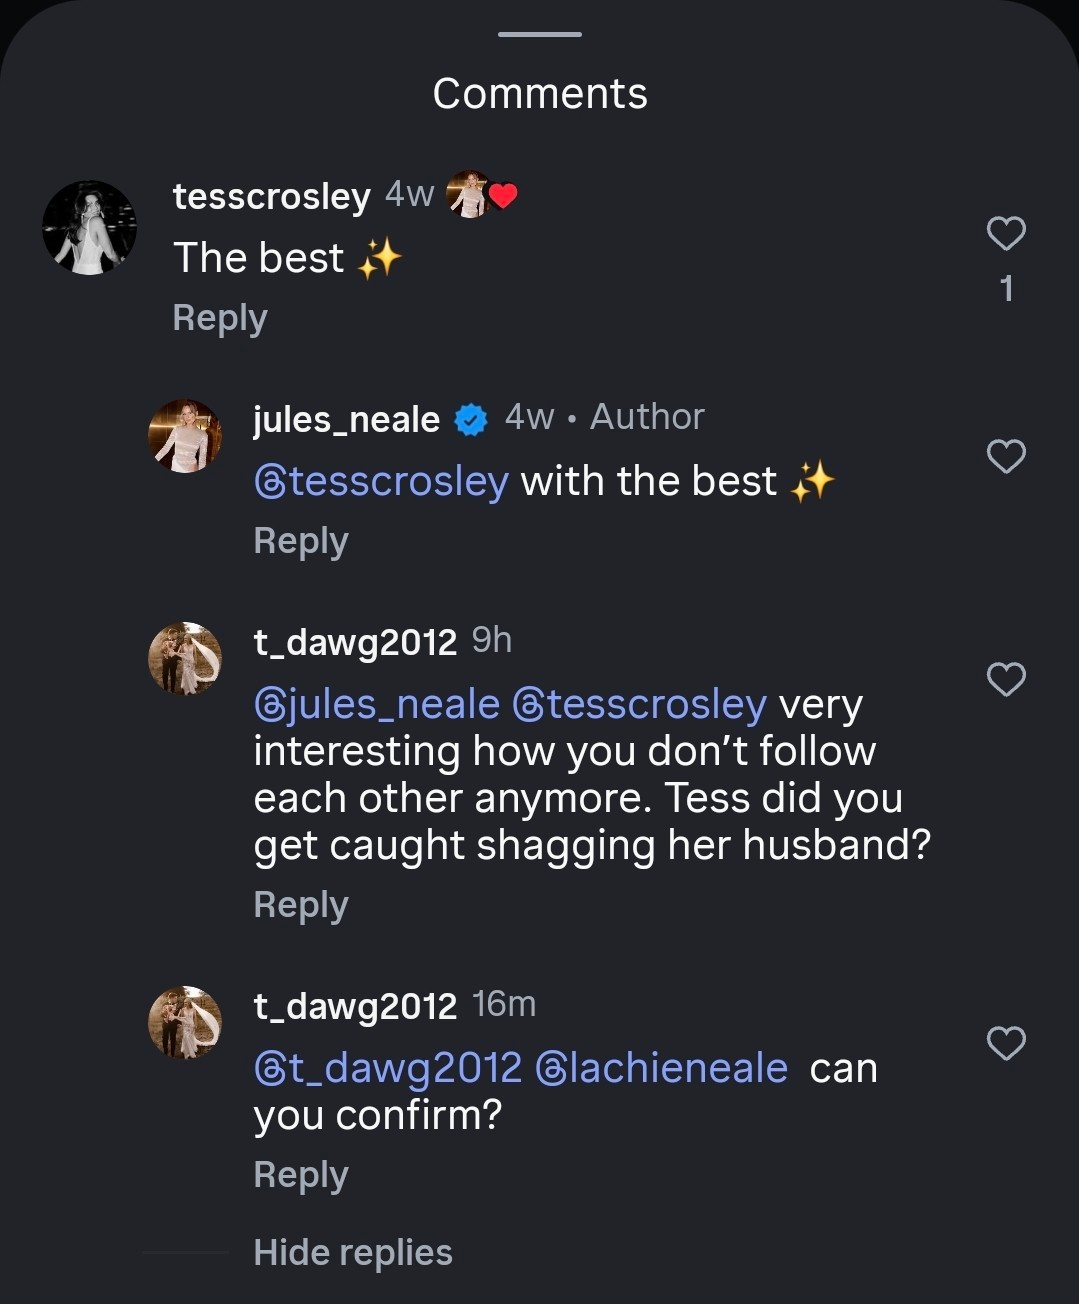Open @jules_neale mention in t_dawg2012's reply
Viewport: 1079px width, 1304px height.
(x=377, y=705)
